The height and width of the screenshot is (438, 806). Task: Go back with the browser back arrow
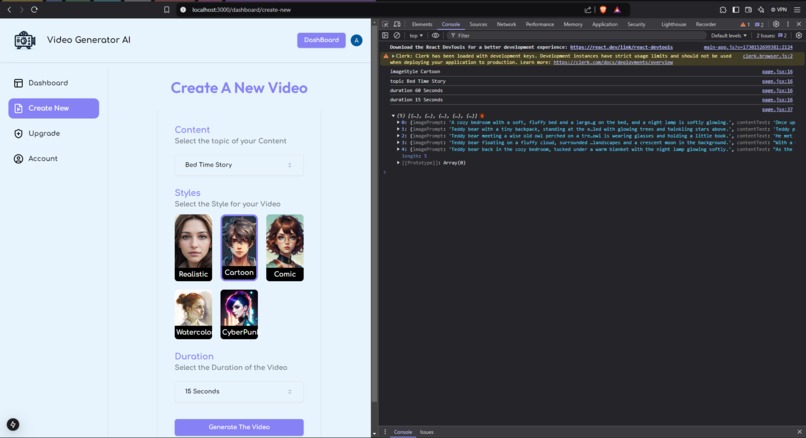(9, 9)
